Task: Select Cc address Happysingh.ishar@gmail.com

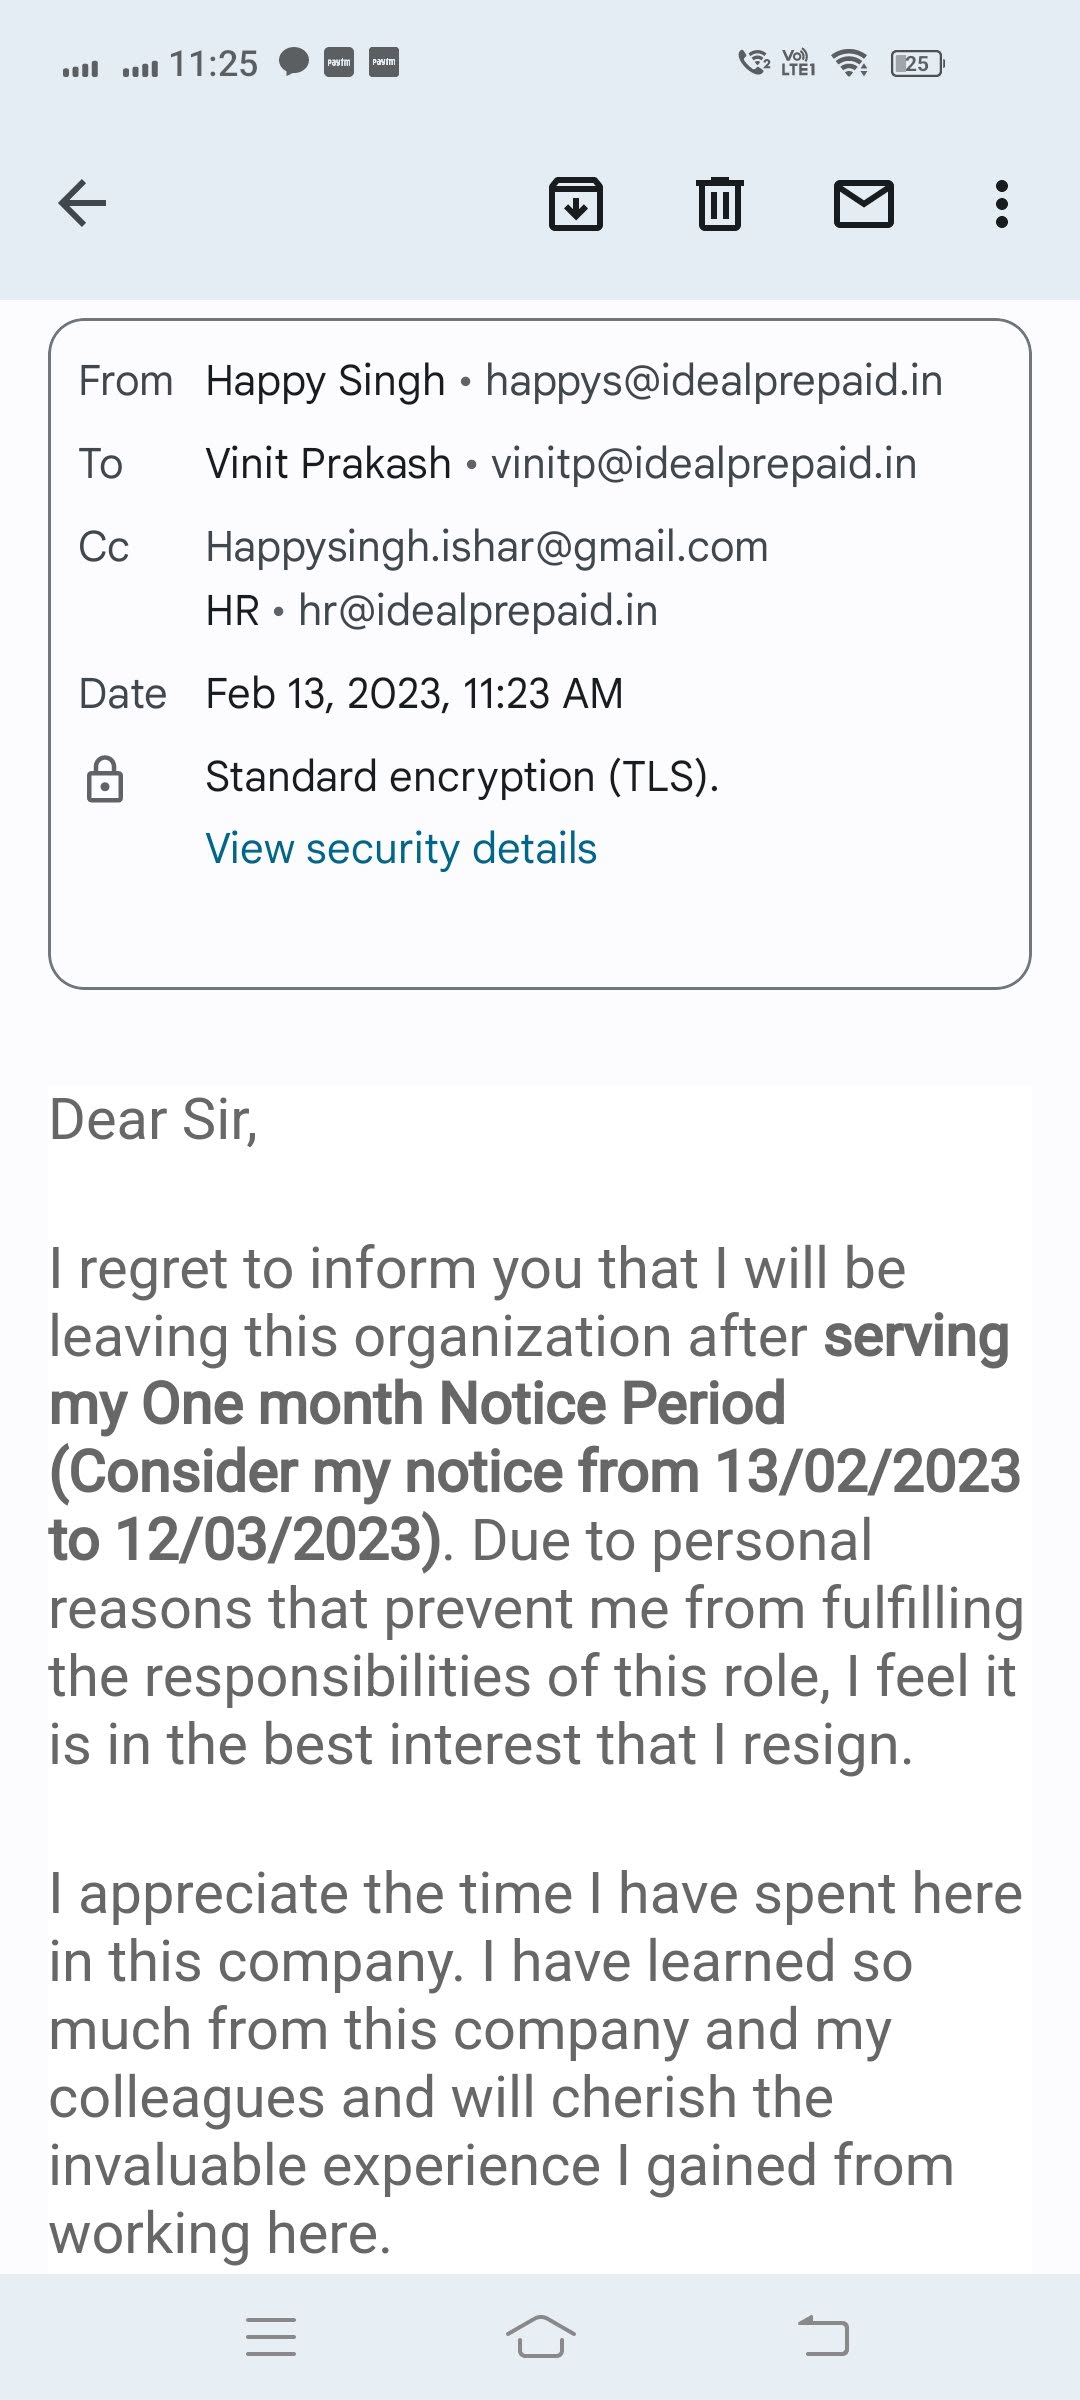Action: coord(487,547)
